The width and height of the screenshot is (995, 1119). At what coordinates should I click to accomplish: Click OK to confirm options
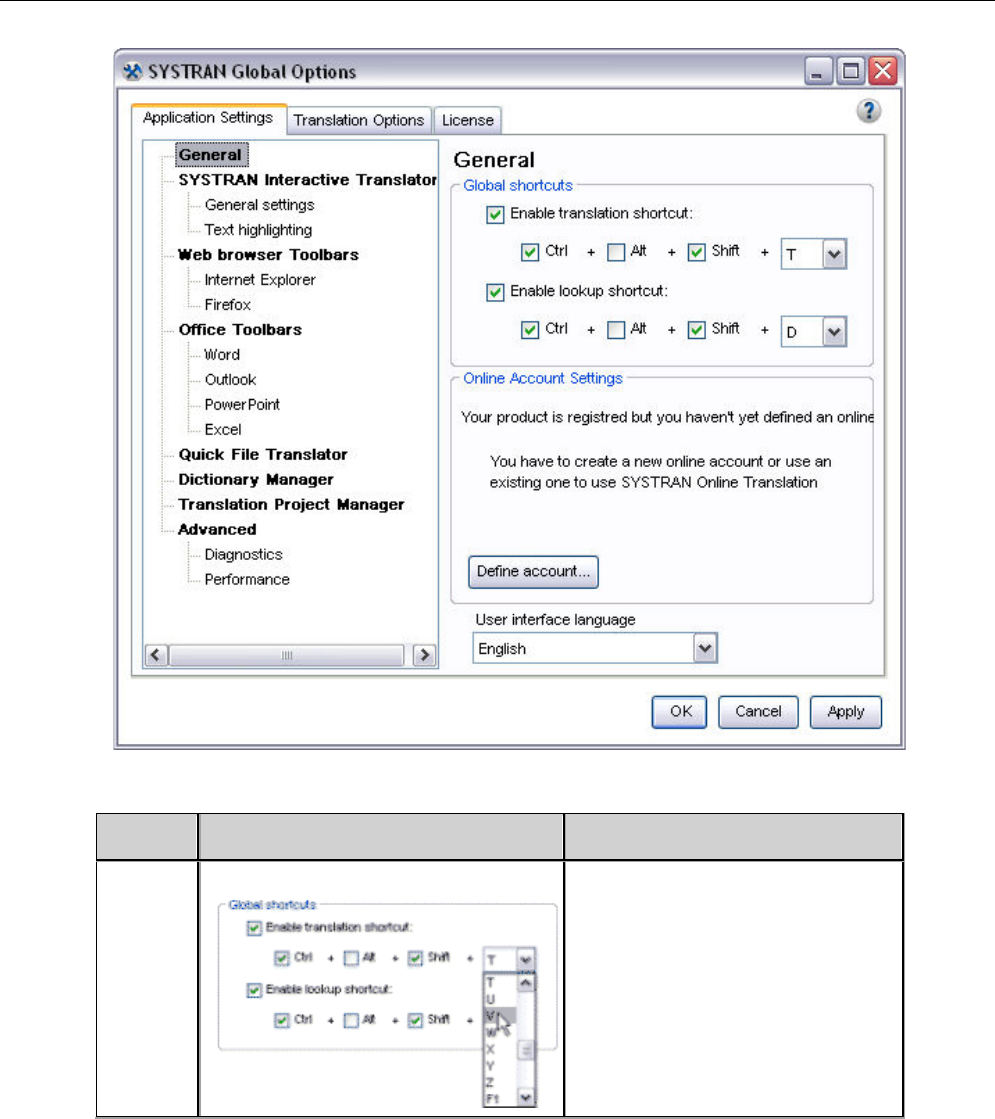[x=680, y=712]
